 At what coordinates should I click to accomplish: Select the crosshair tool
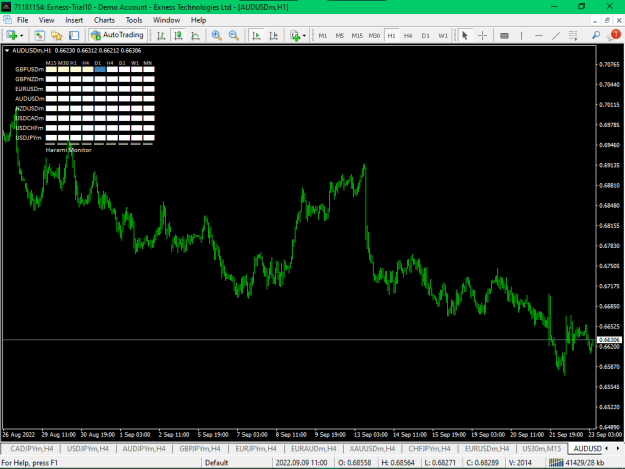(482, 35)
